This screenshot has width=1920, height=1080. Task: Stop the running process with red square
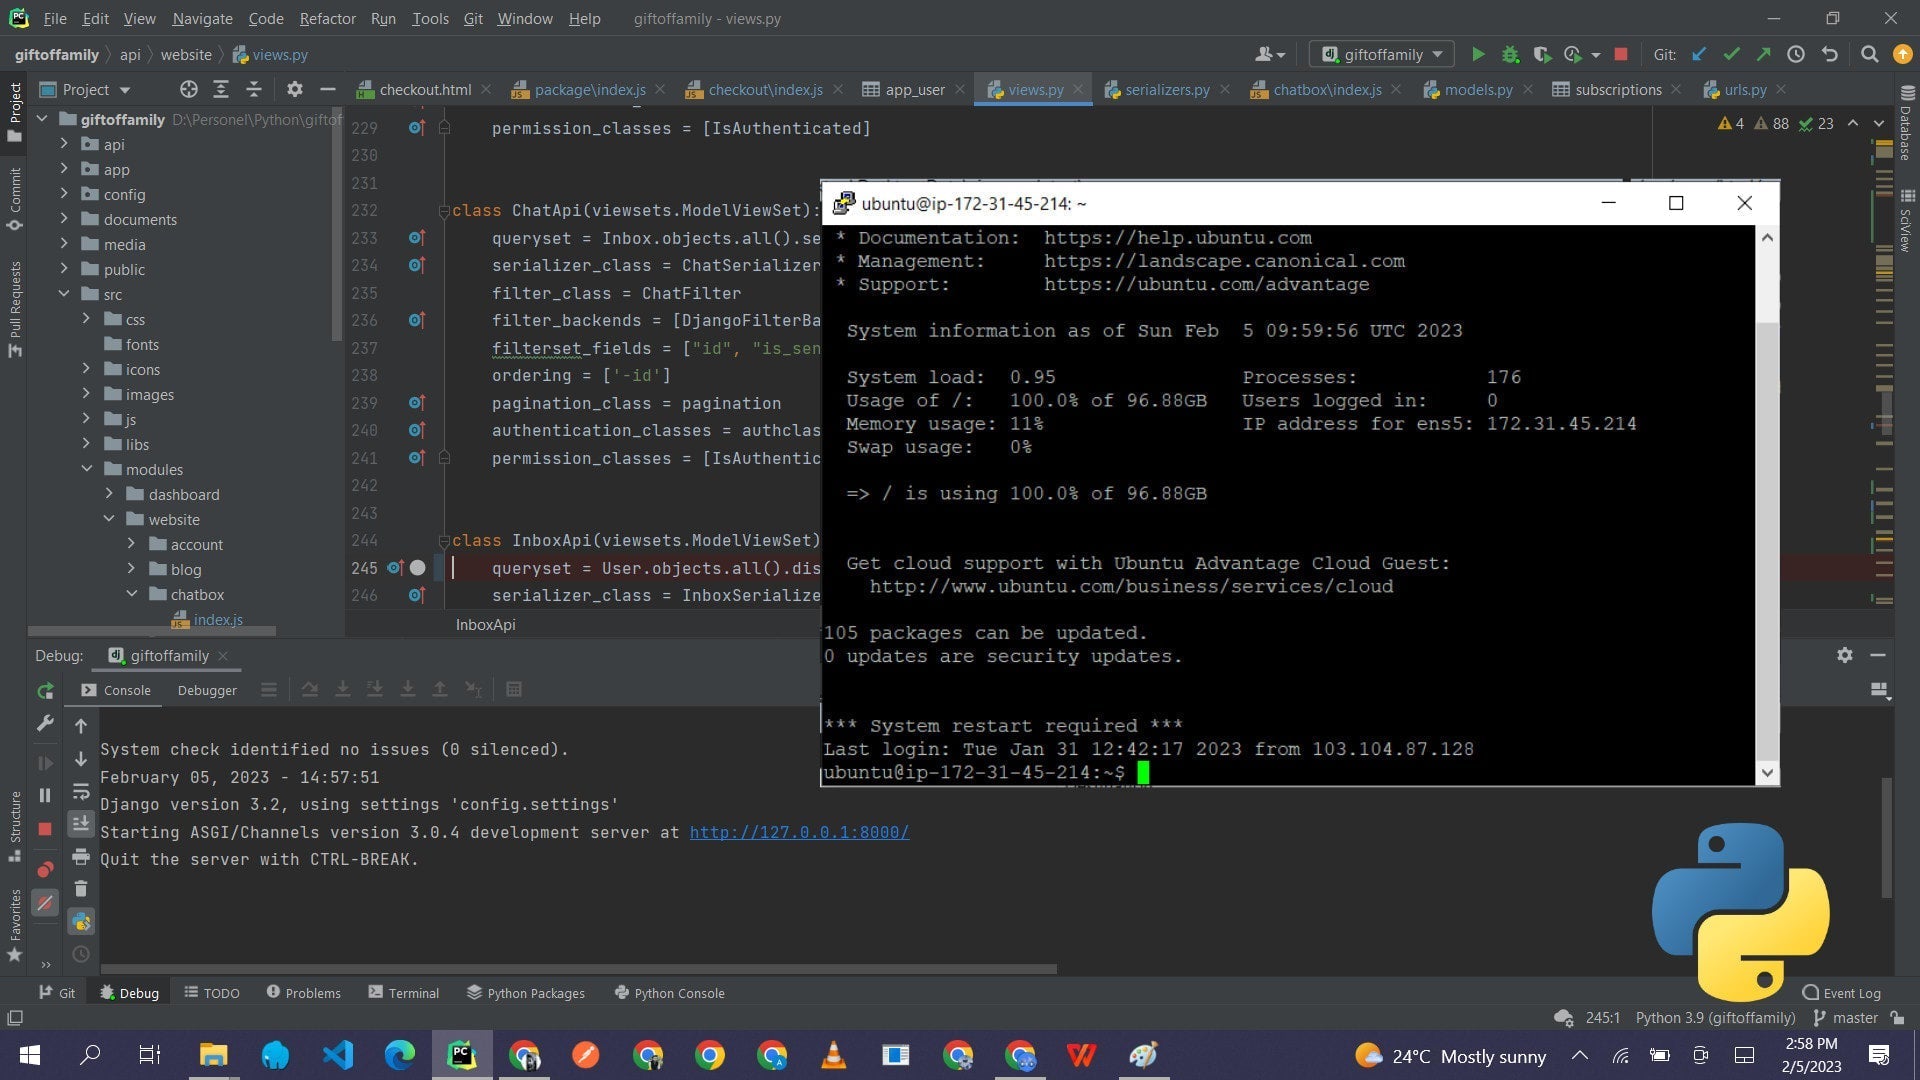(x=1621, y=54)
